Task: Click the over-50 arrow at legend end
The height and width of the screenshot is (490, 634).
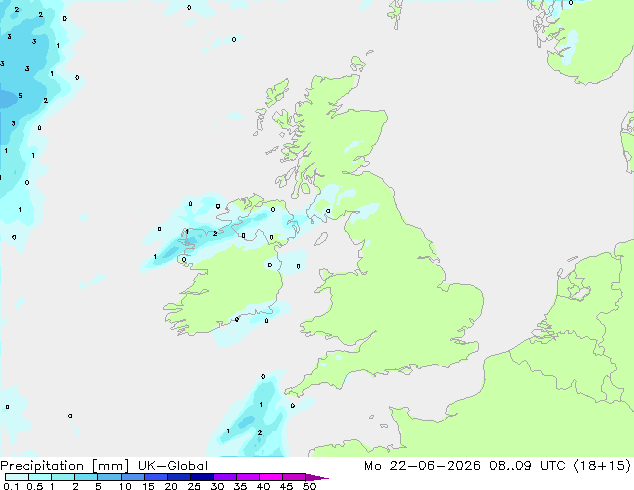Action: 317,478
